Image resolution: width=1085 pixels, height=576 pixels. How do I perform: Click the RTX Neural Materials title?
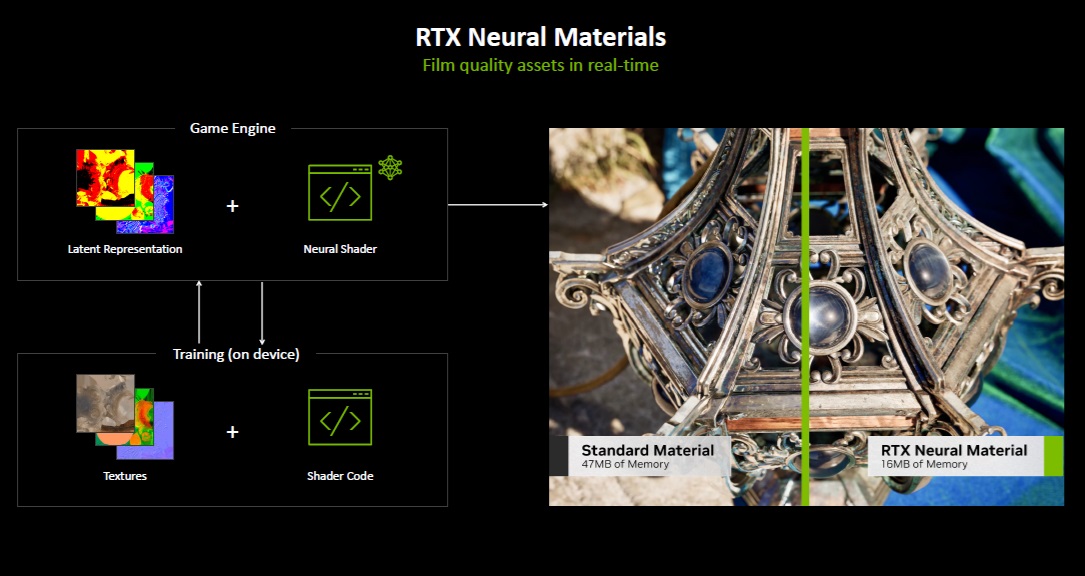[x=541, y=38]
